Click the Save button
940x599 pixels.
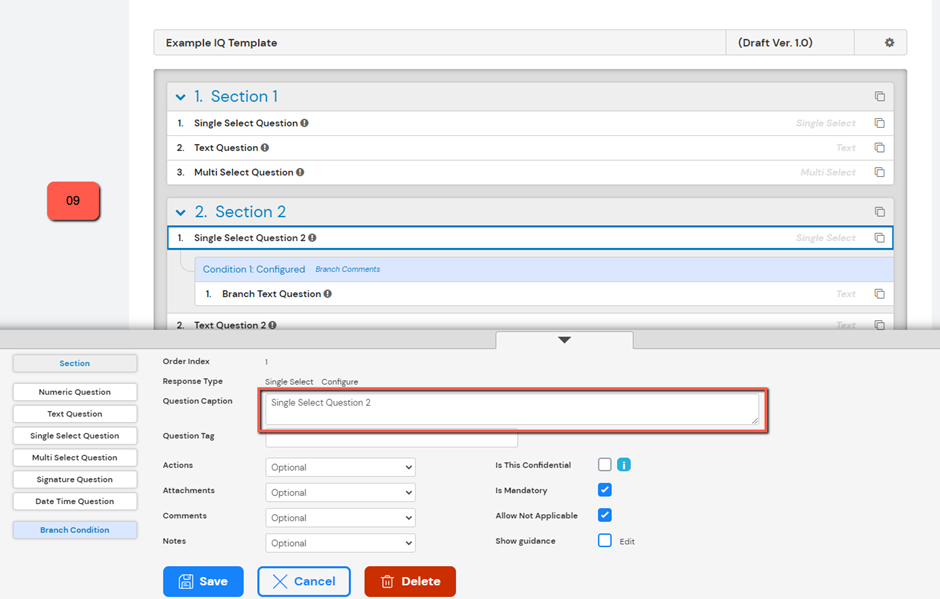pos(203,581)
